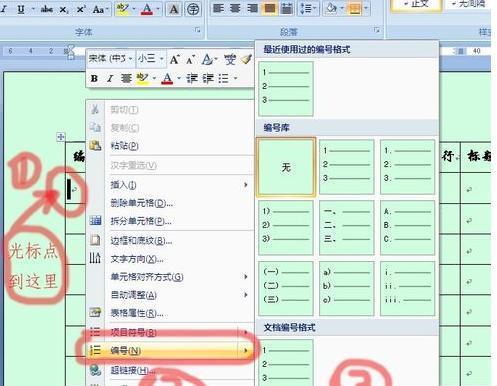Click the Grow Font icon in mini toolbar
Screen dimensions: 497x386
click(174, 60)
